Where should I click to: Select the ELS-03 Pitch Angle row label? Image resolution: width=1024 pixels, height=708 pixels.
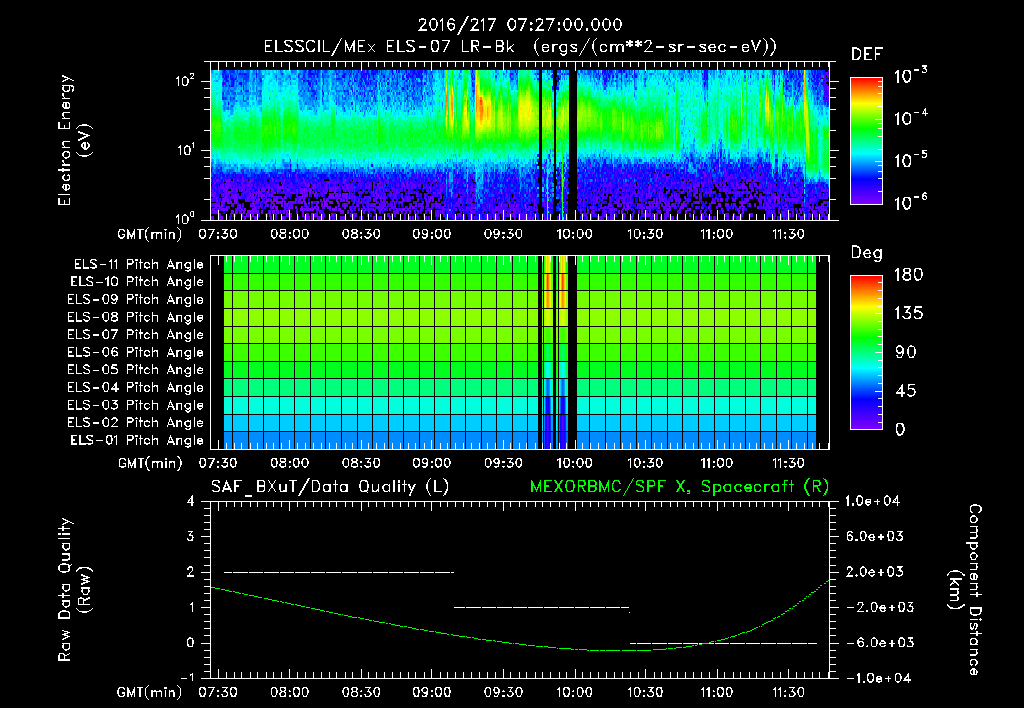(136, 406)
